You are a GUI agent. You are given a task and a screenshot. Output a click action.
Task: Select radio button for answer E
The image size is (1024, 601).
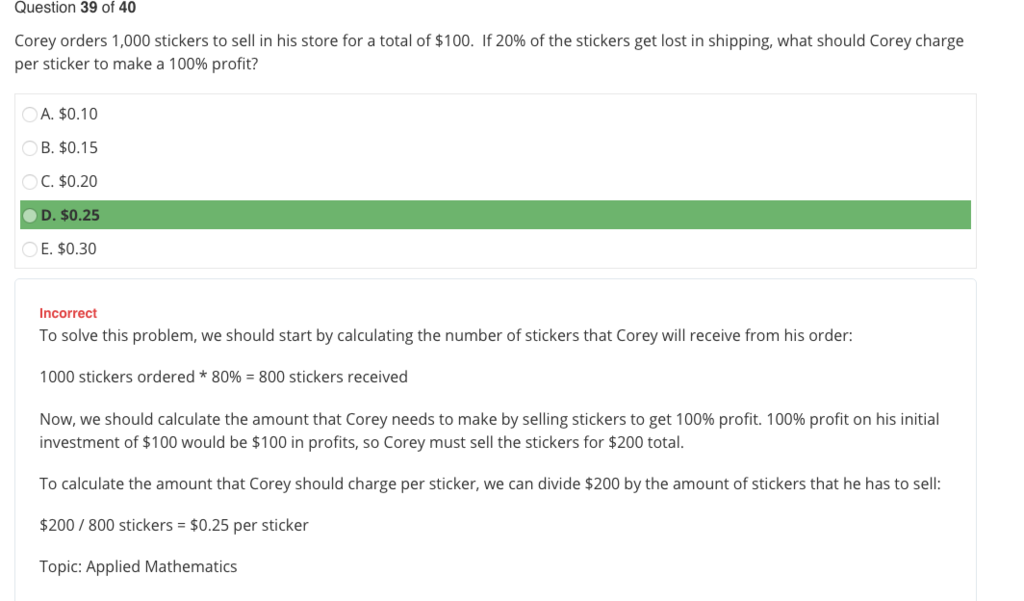30,249
